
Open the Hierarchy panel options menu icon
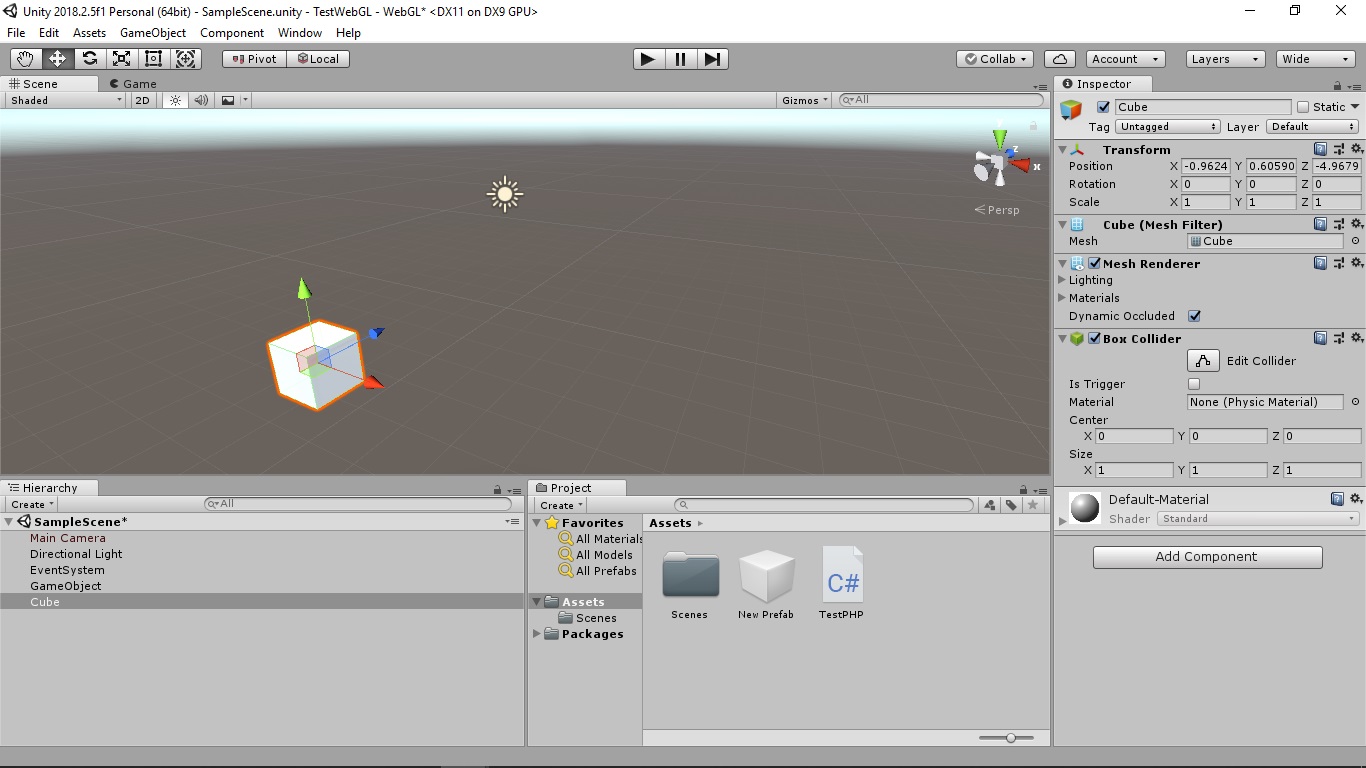(514, 489)
